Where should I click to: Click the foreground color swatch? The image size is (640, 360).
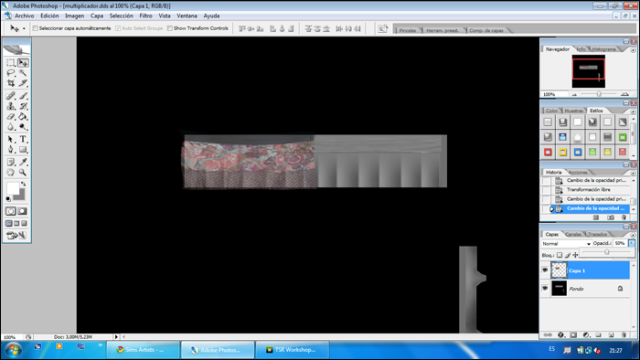pyautogui.click(x=12, y=189)
